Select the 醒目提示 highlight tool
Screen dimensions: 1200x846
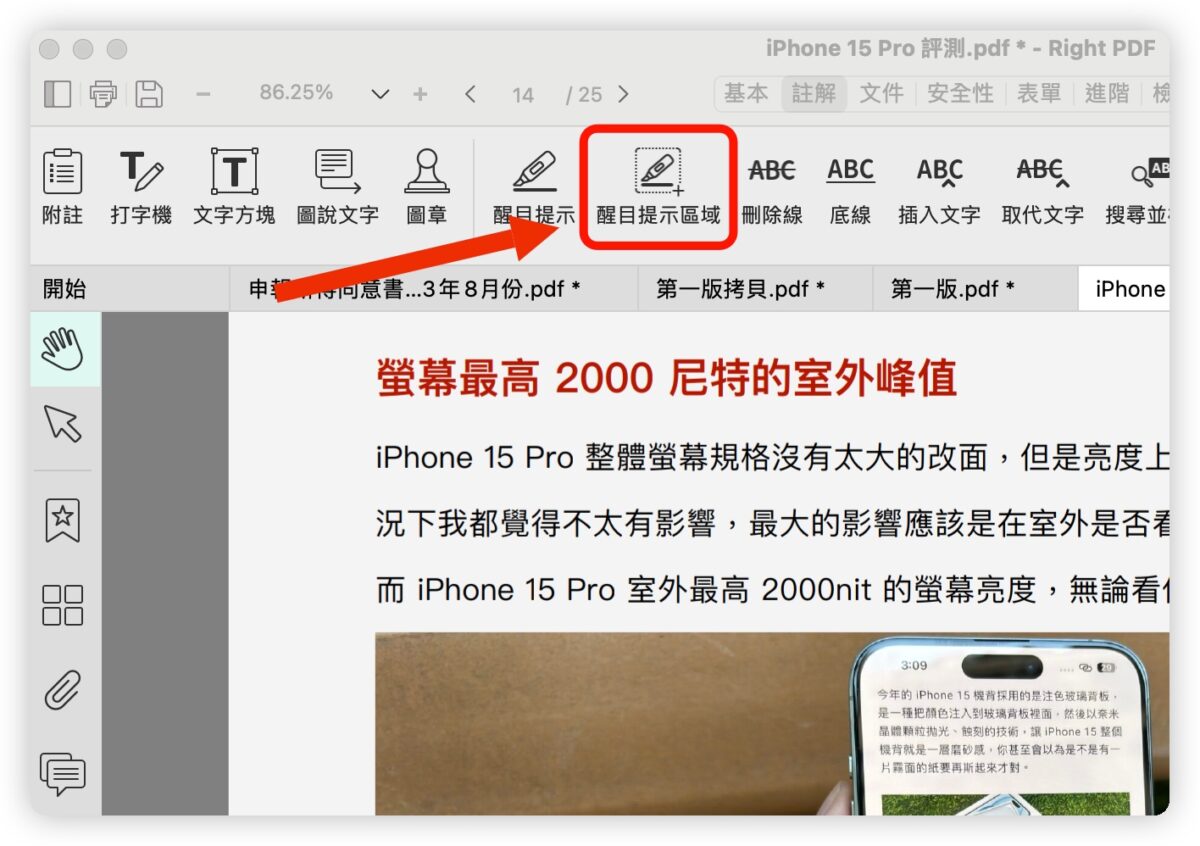pyautogui.click(x=535, y=187)
